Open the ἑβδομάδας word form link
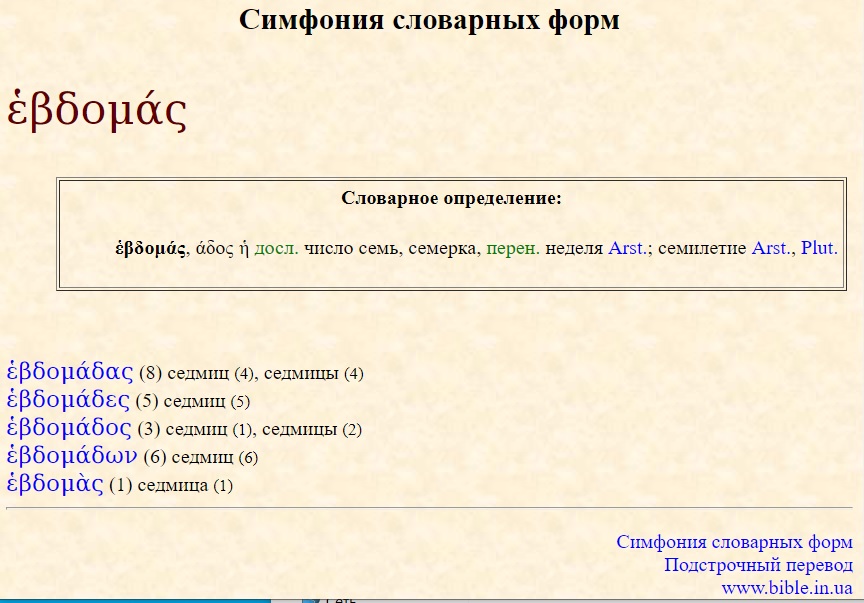Image resolution: width=864 pixels, height=603 pixels. [70, 372]
